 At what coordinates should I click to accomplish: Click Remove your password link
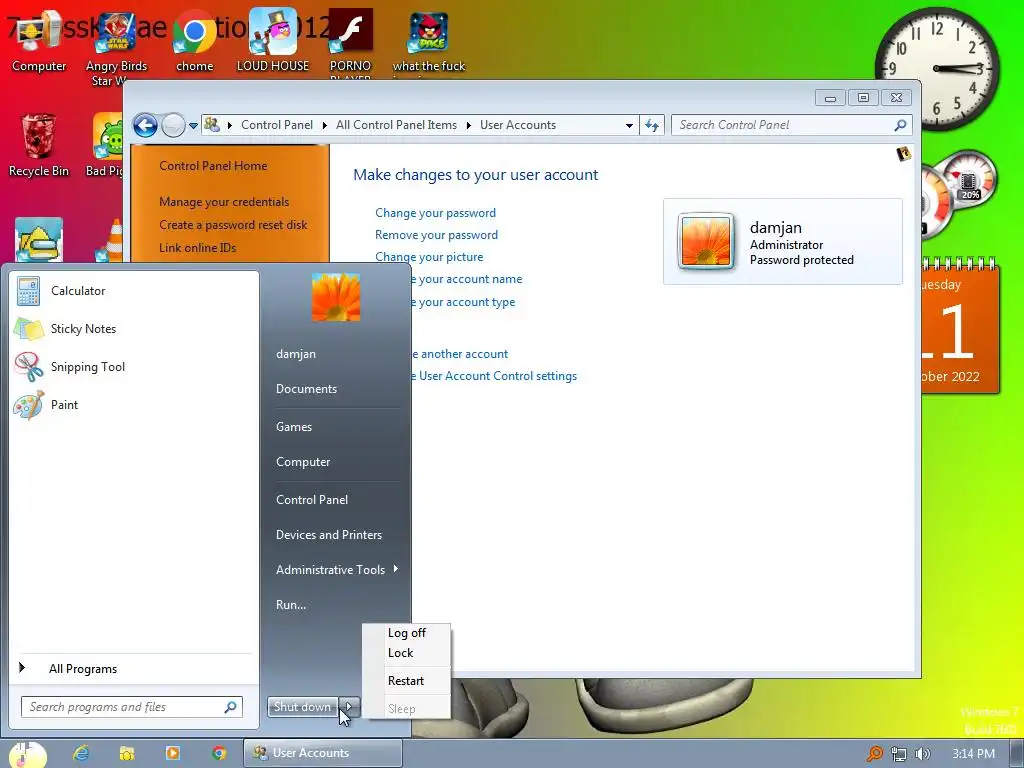click(436, 235)
